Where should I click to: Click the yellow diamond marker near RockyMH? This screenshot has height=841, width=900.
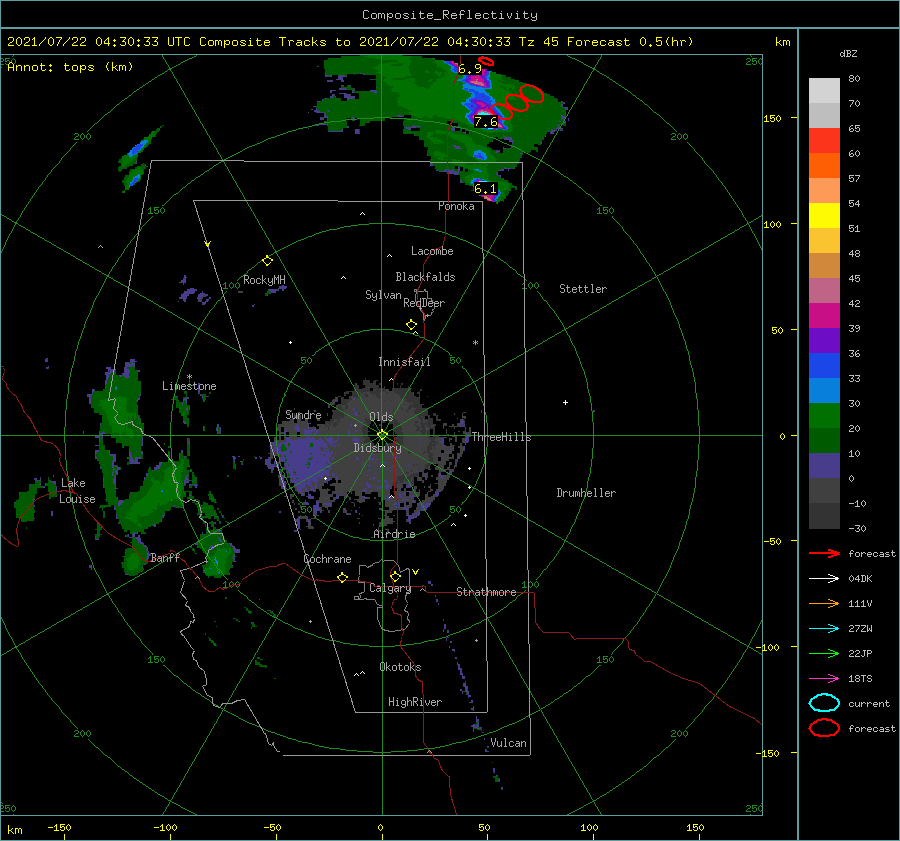click(x=267, y=261)
